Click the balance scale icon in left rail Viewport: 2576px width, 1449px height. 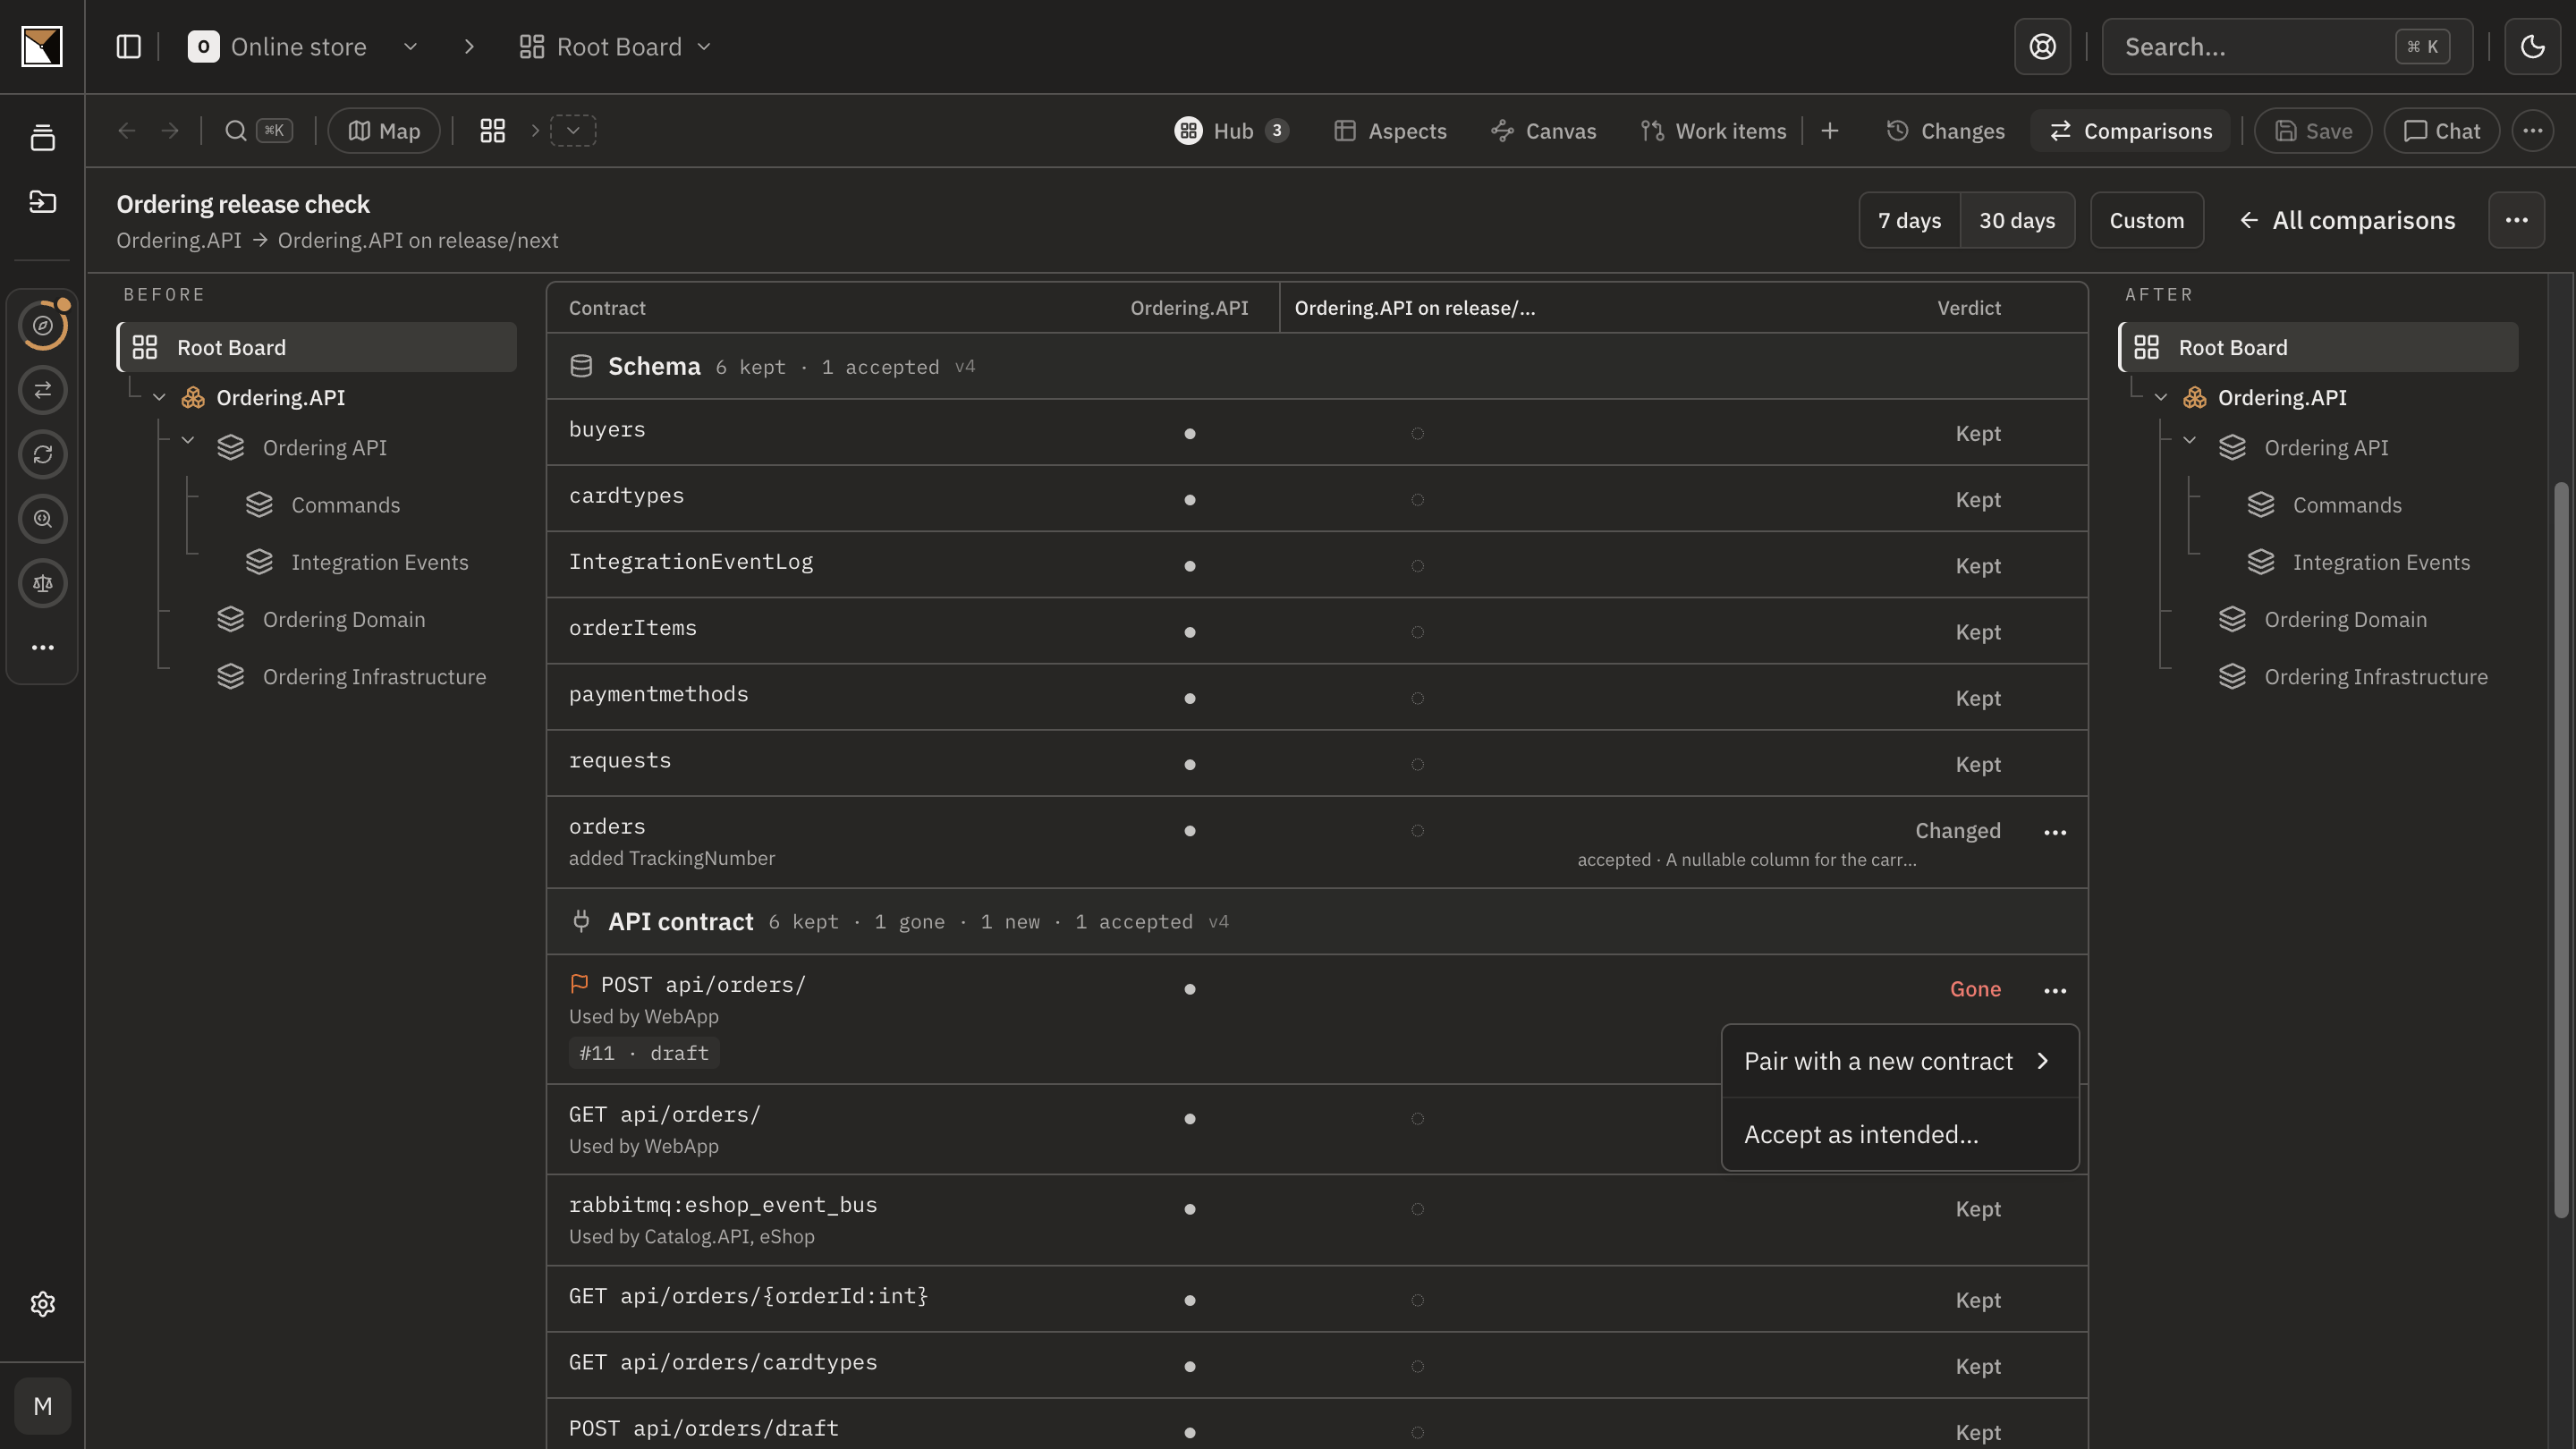[x=42, y=583]
